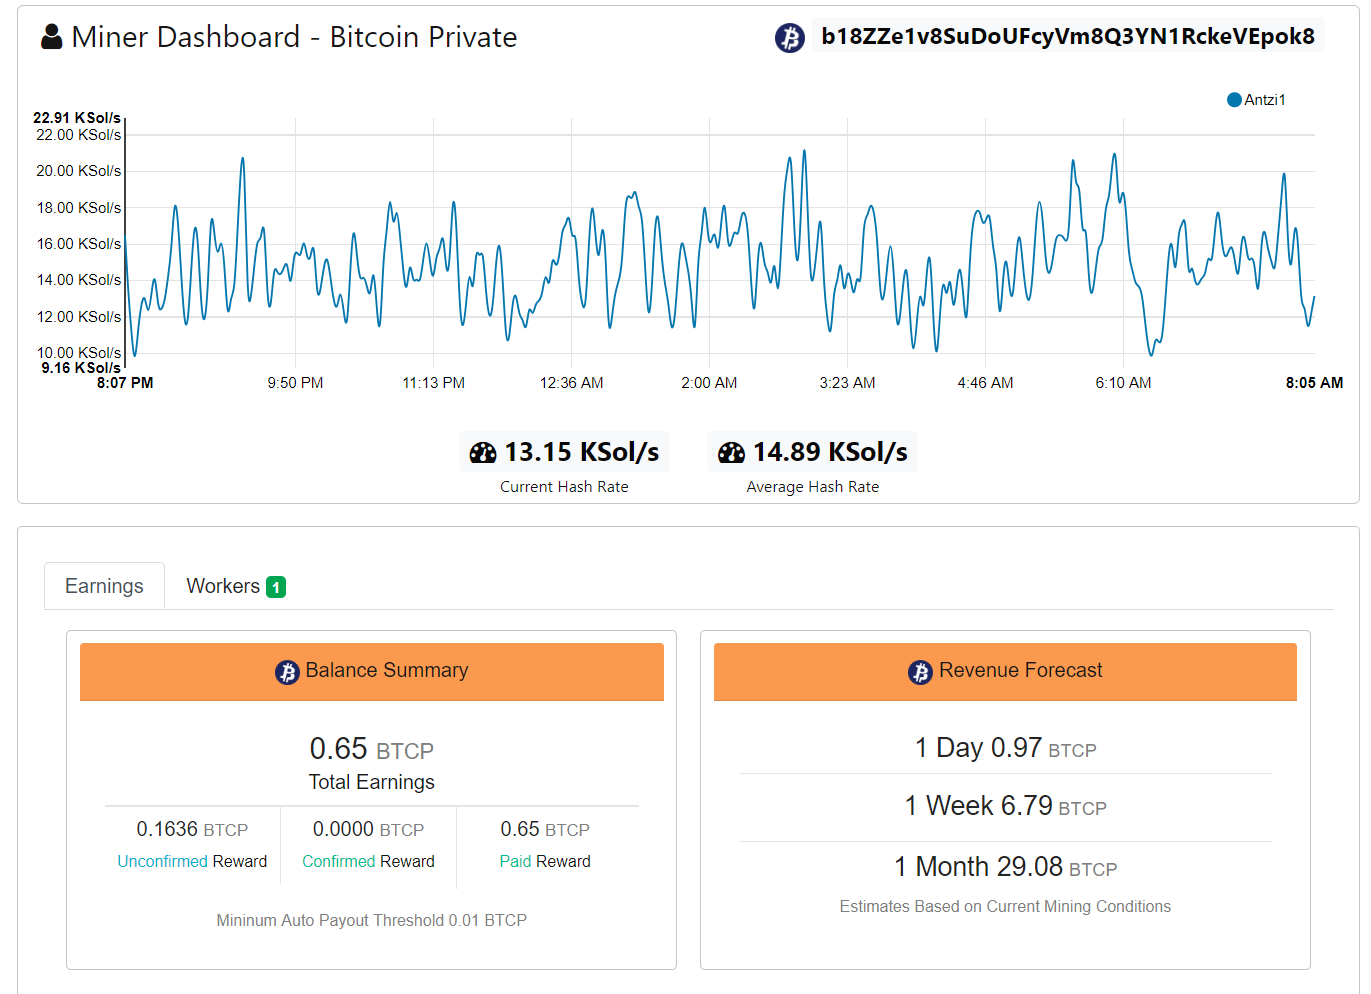
Task: Click the 13.15 KSol/s current hash rate value
Action: [581, 452]
